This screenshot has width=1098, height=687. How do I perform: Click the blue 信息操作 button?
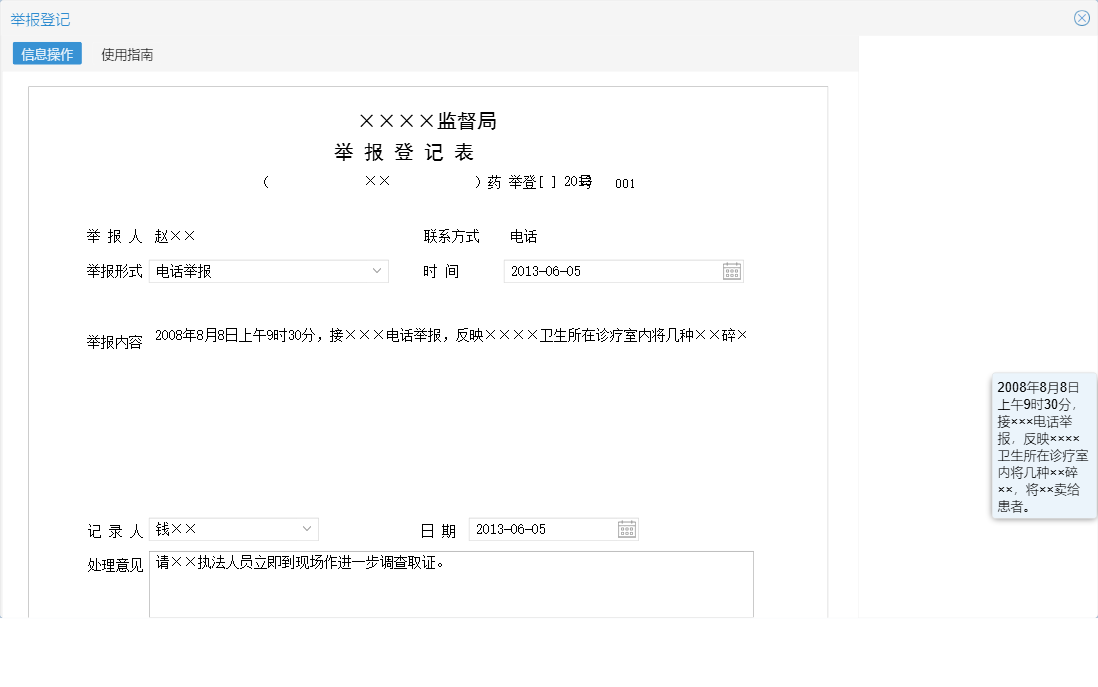click(46, 55)
